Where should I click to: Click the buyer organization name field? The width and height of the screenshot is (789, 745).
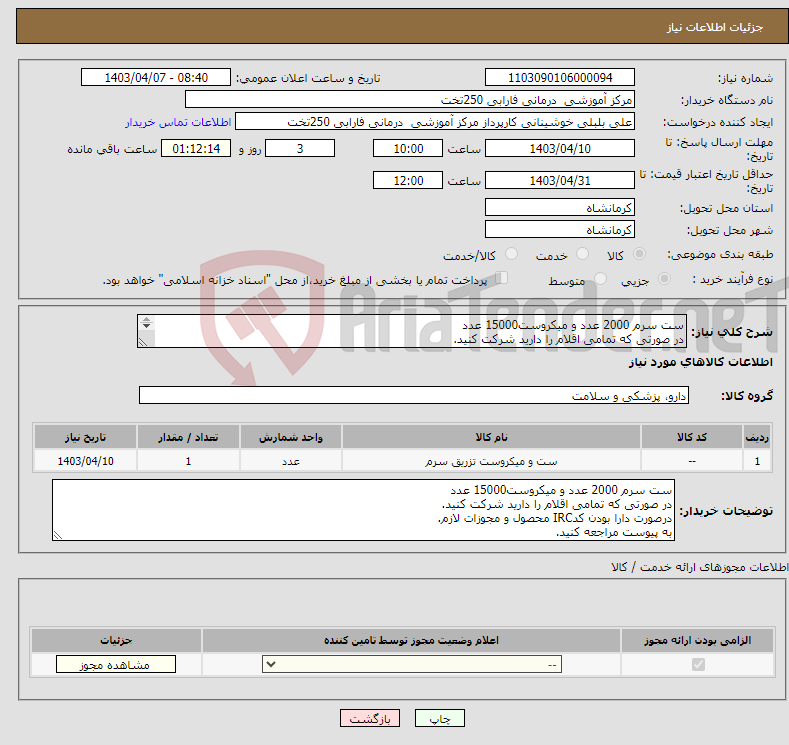coord(410,100)
